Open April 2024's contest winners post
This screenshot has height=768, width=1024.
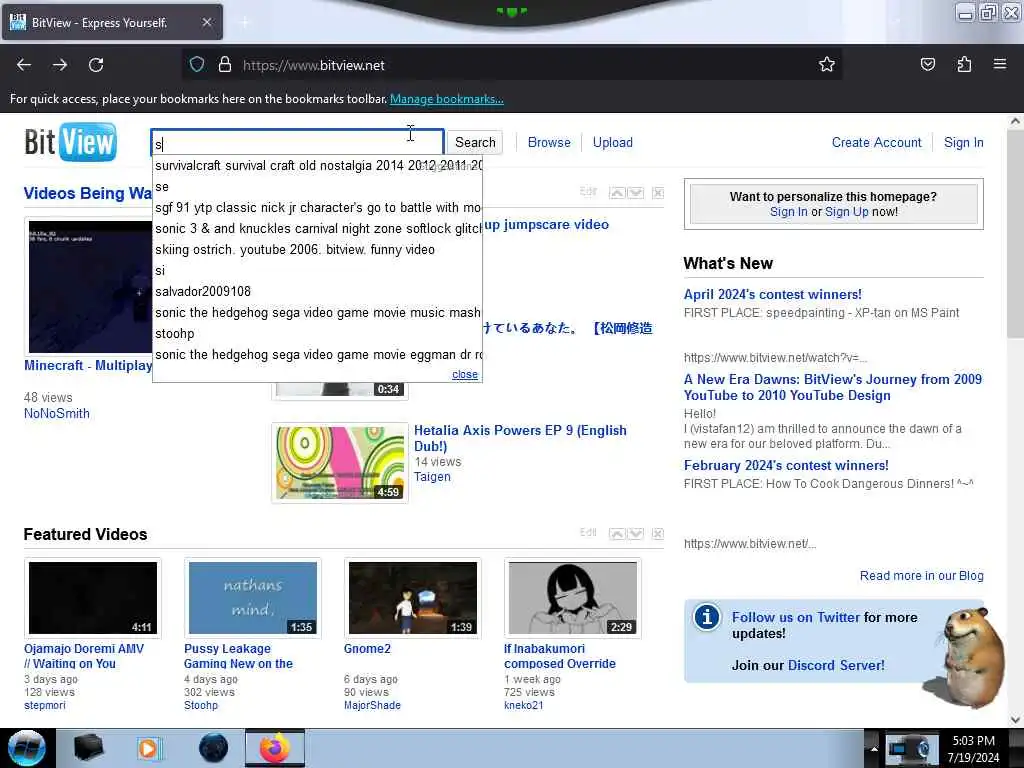773,295
